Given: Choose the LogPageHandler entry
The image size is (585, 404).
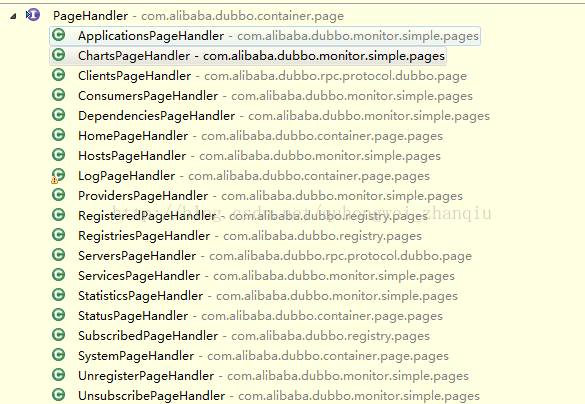Looking at the screenshot, I should click(254, 176).
